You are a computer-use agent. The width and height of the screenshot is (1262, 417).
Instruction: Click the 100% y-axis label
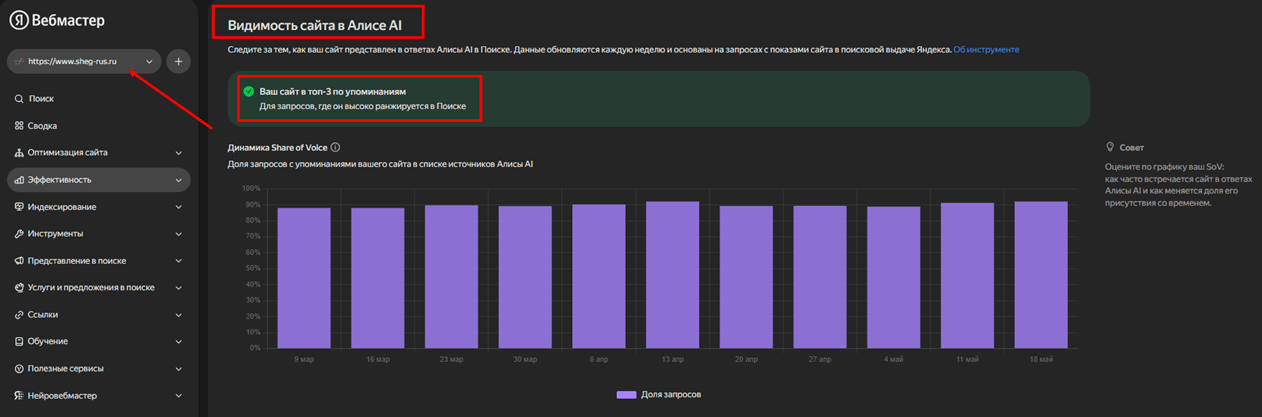pos(250,188)
